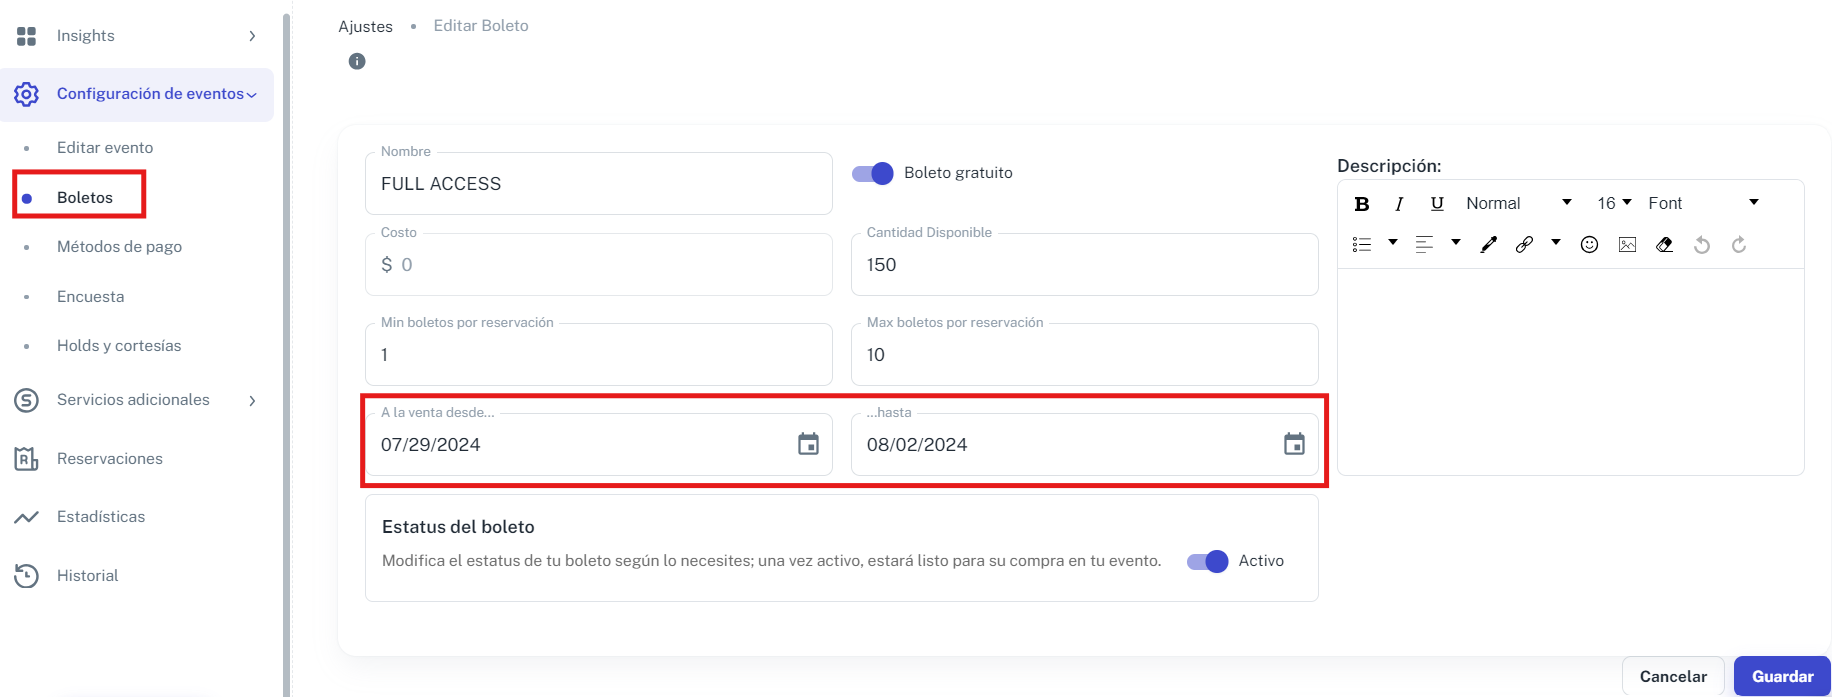Expand the Insights menu chevron
Screen dimensions: 1832x697
pyautogui.click(x=252, y=36)
